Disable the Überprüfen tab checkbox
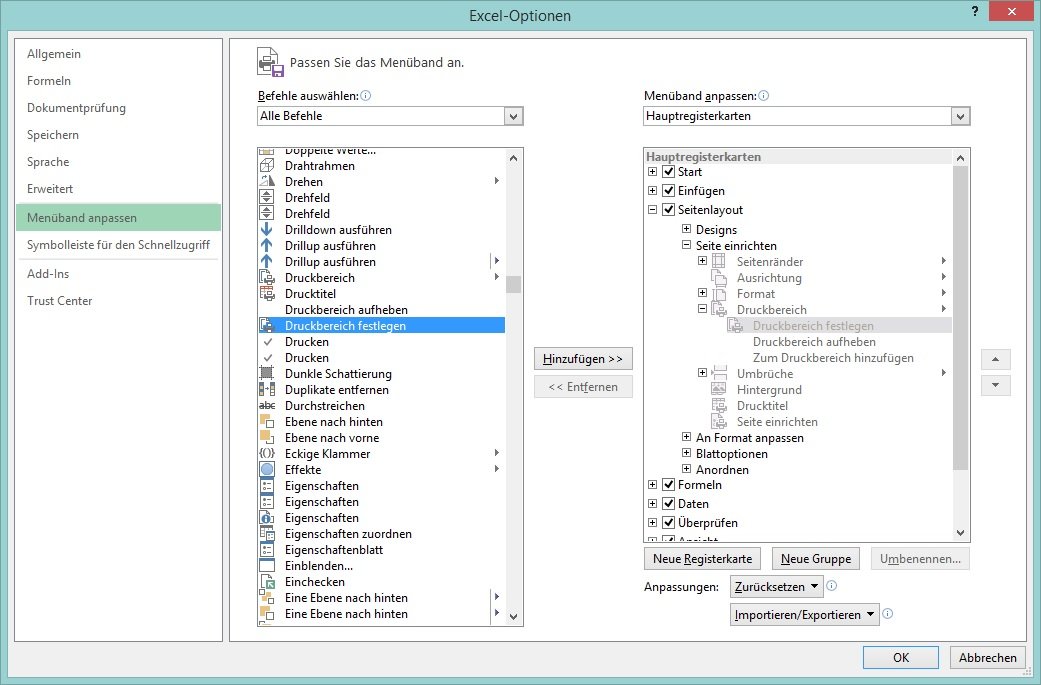Image resolution: width=1041 pixels, height=685 pixels. pos(669,522)
